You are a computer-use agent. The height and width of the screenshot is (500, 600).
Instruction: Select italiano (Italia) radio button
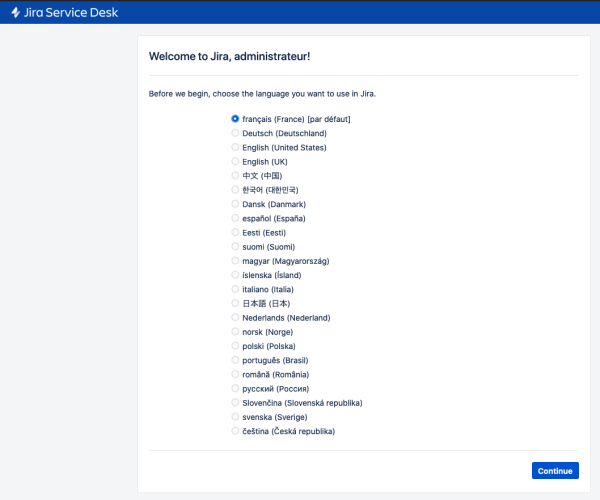[235, 289]
